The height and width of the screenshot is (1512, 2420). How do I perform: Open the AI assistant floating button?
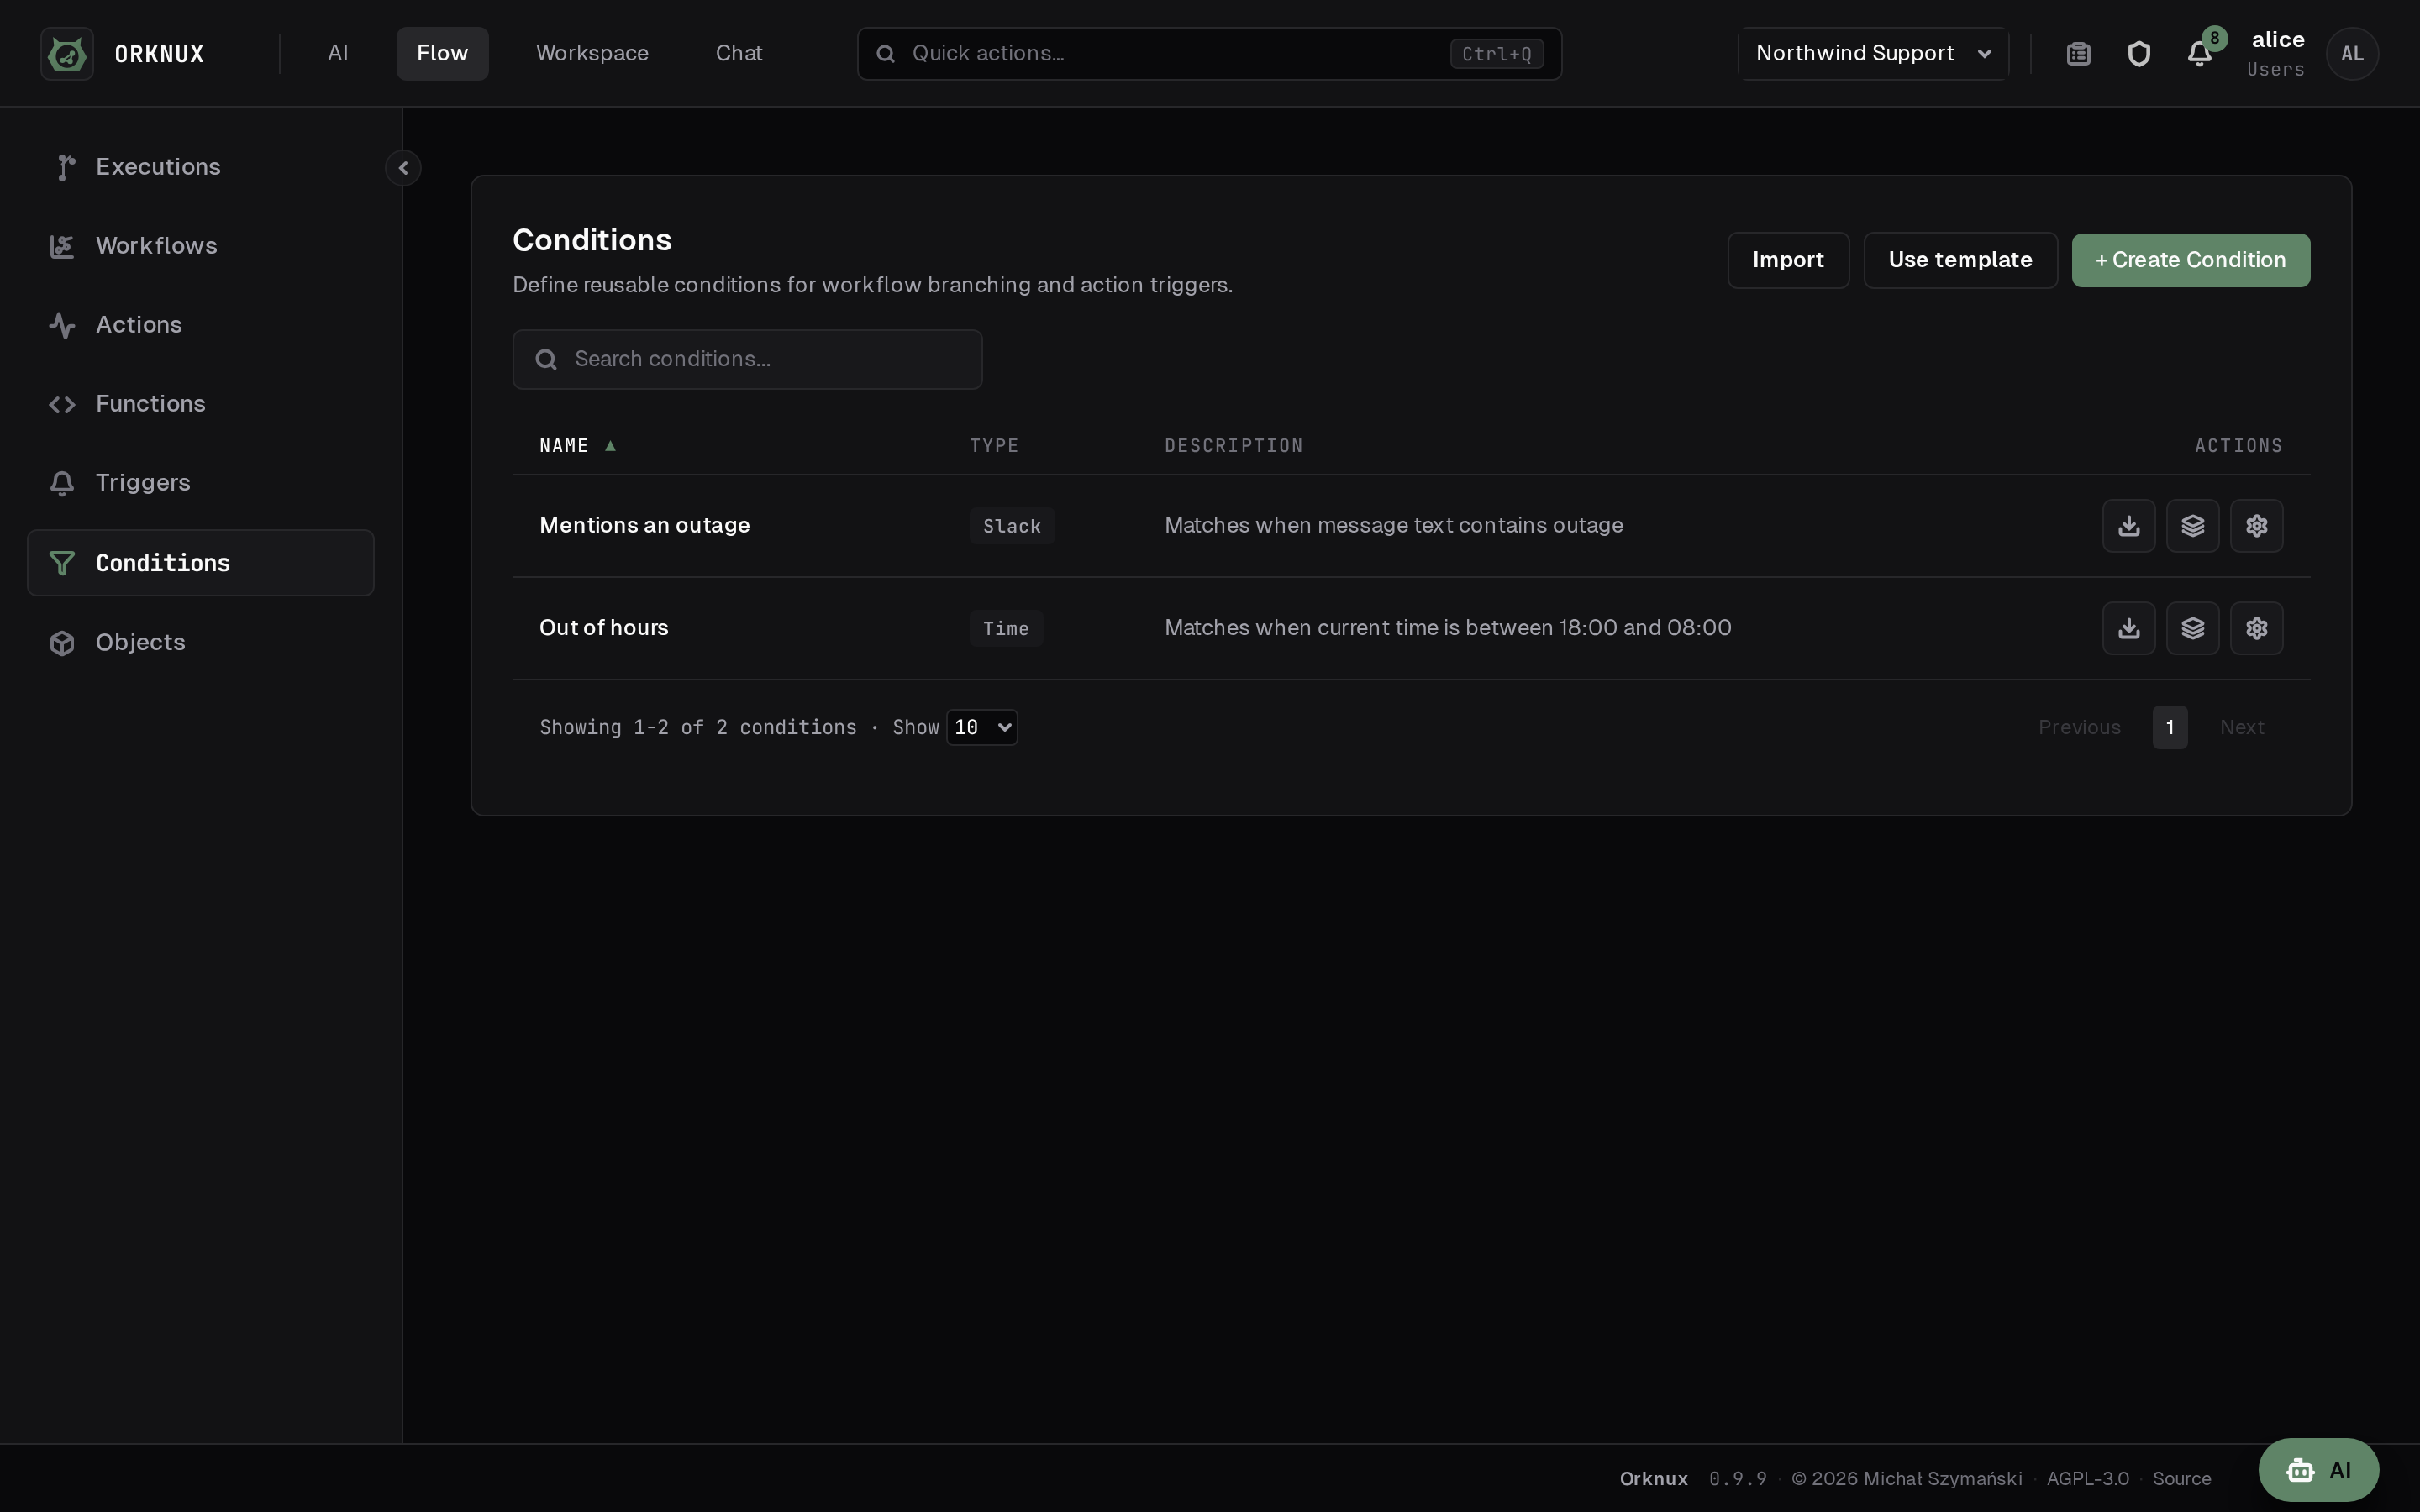tap(2318, 1470)
